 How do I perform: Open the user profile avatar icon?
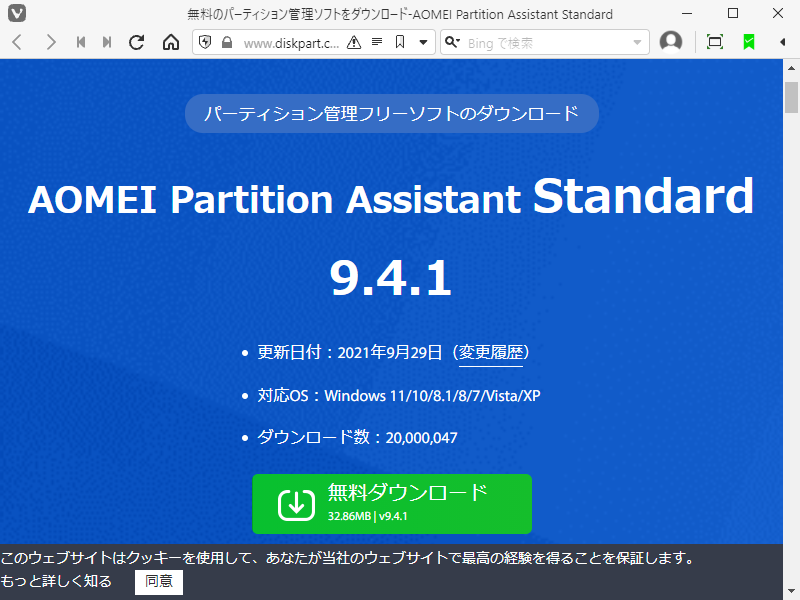pos(671,42)
